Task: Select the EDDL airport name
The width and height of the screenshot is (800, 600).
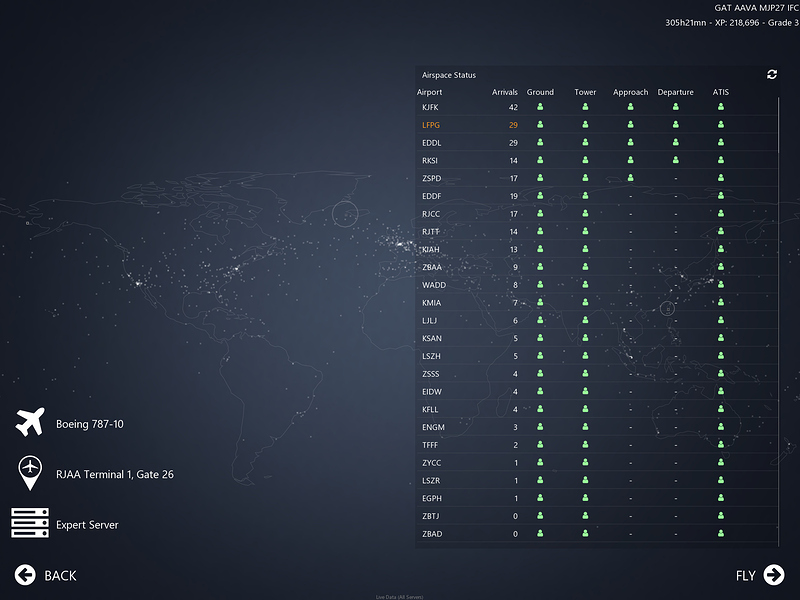Action: (432, 143)
